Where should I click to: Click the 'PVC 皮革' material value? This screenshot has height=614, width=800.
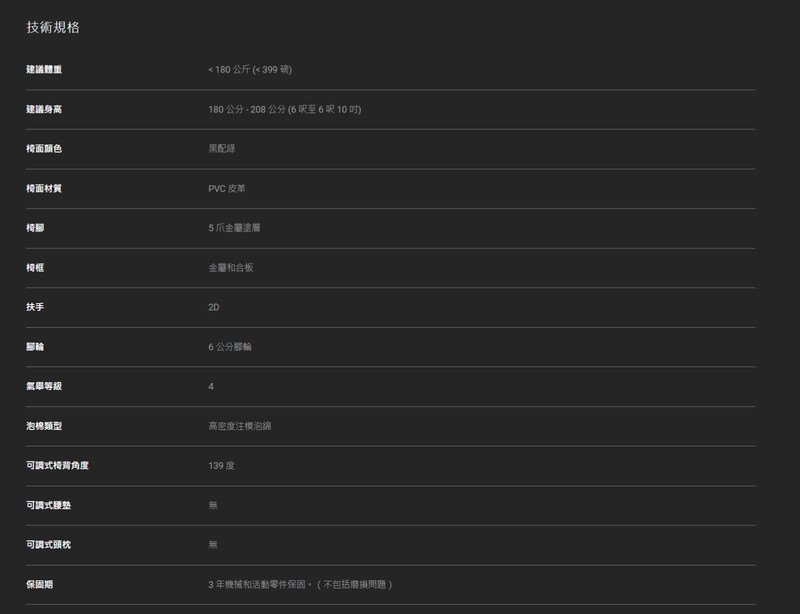pyautogui.click(x=227, y=188)
